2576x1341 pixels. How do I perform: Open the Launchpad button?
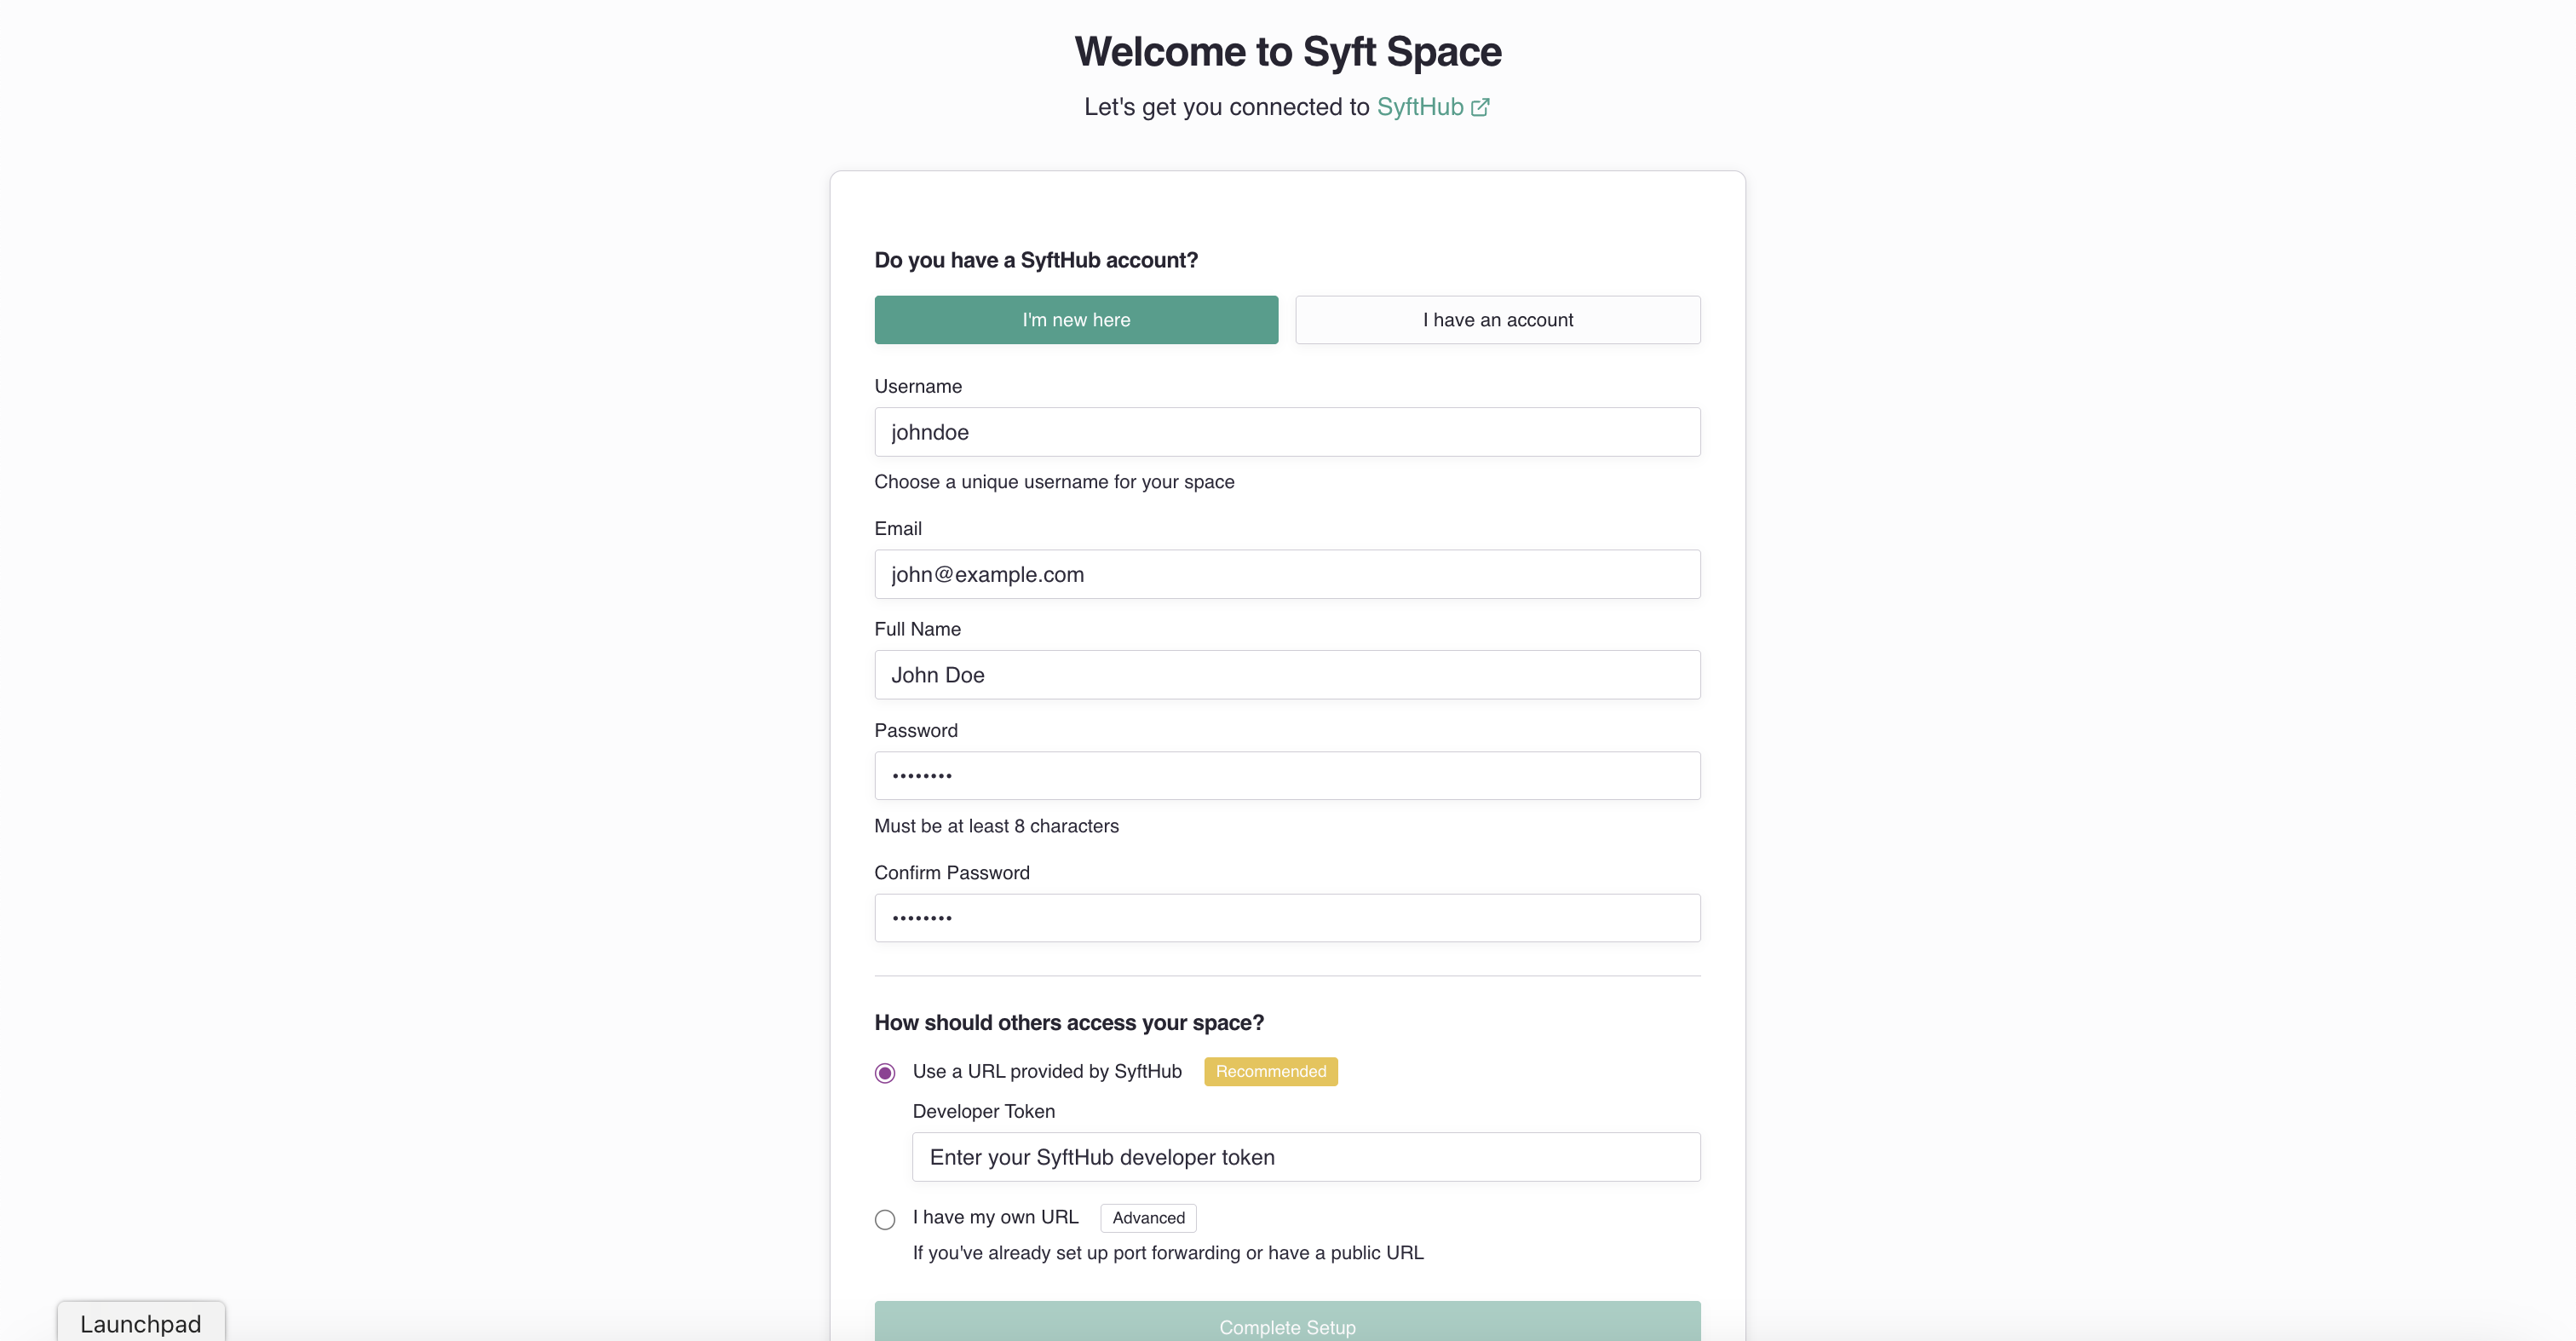[x=141, y=1322]
